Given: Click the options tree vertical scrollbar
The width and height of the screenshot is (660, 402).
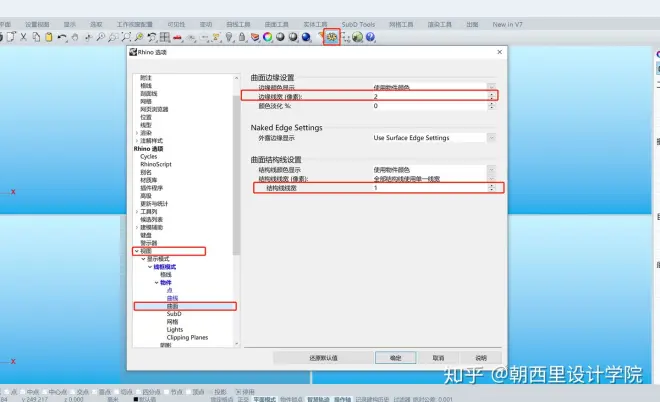Looking at the screenshot, I should coord(236,175).
